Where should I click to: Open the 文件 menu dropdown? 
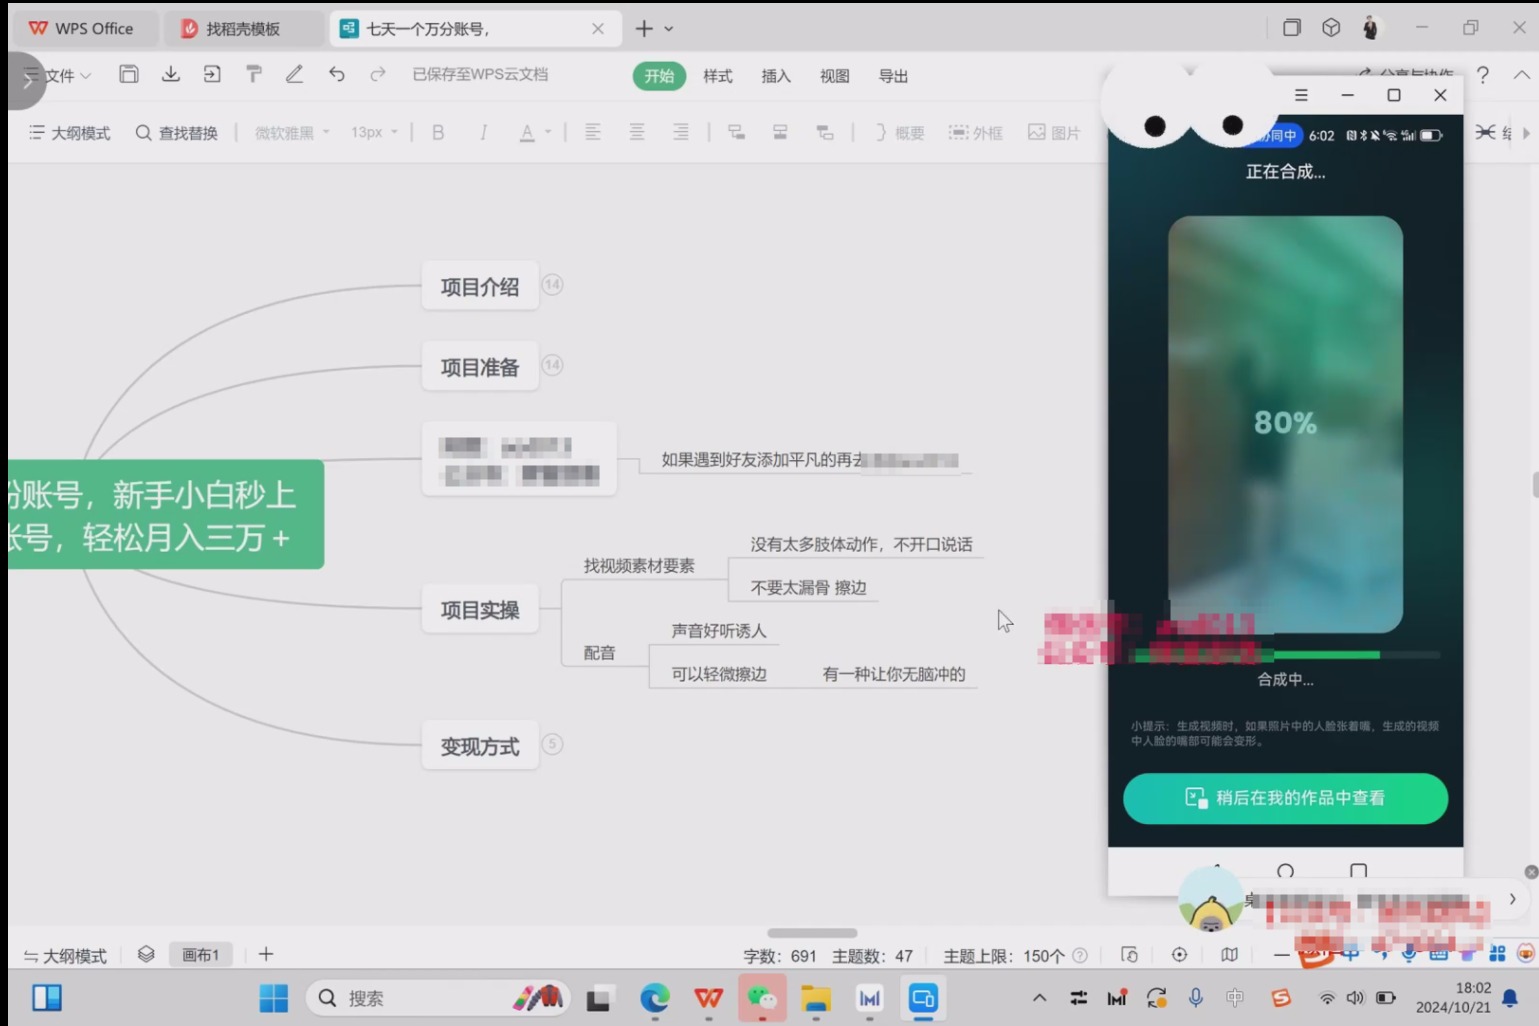pyautogui.click(x=66, y=75)
